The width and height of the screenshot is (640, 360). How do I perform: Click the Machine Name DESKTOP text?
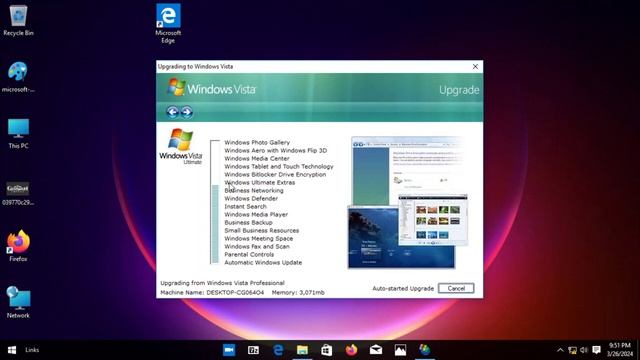tap(212, 293)
